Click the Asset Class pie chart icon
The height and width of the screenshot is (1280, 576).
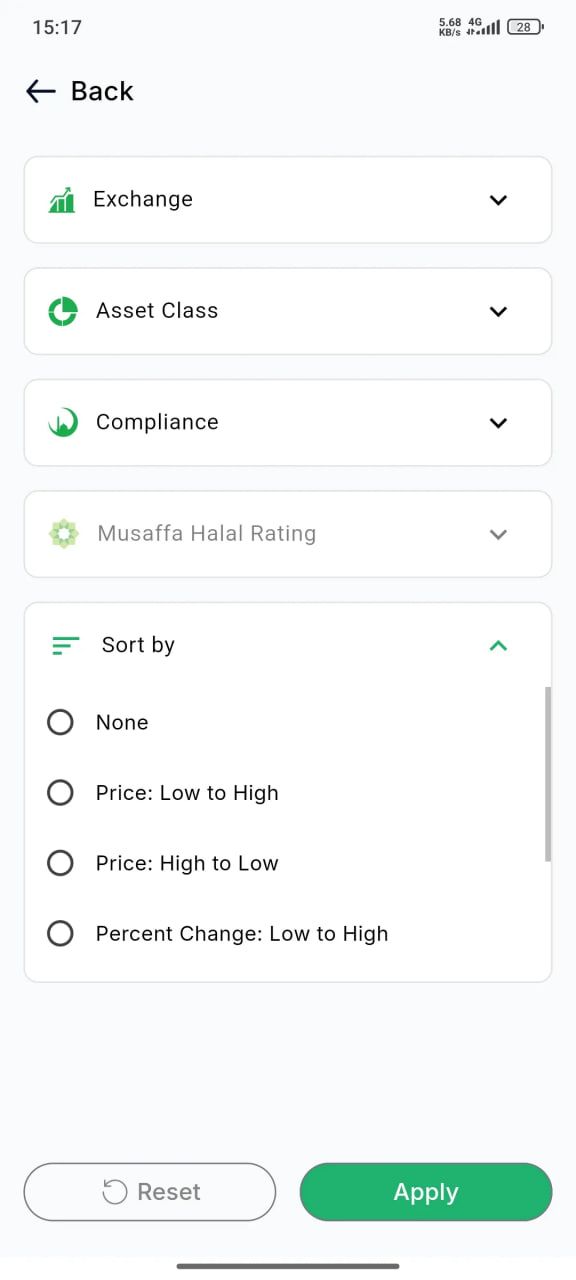(63, 311)
